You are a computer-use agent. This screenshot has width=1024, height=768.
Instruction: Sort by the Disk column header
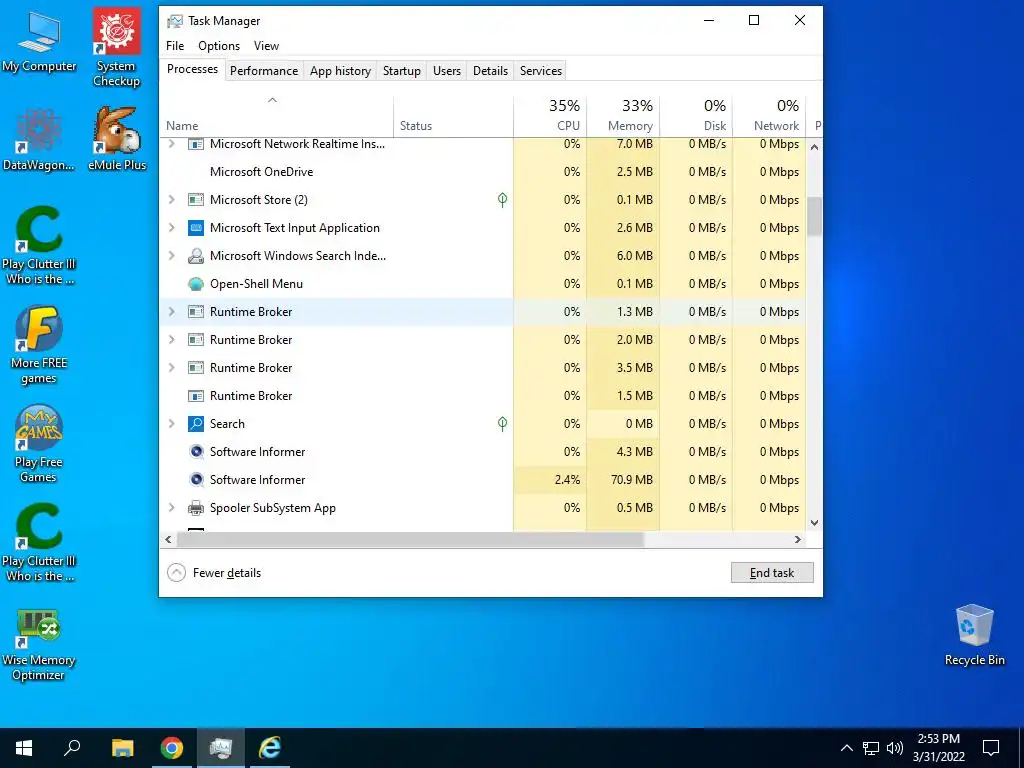697,116
